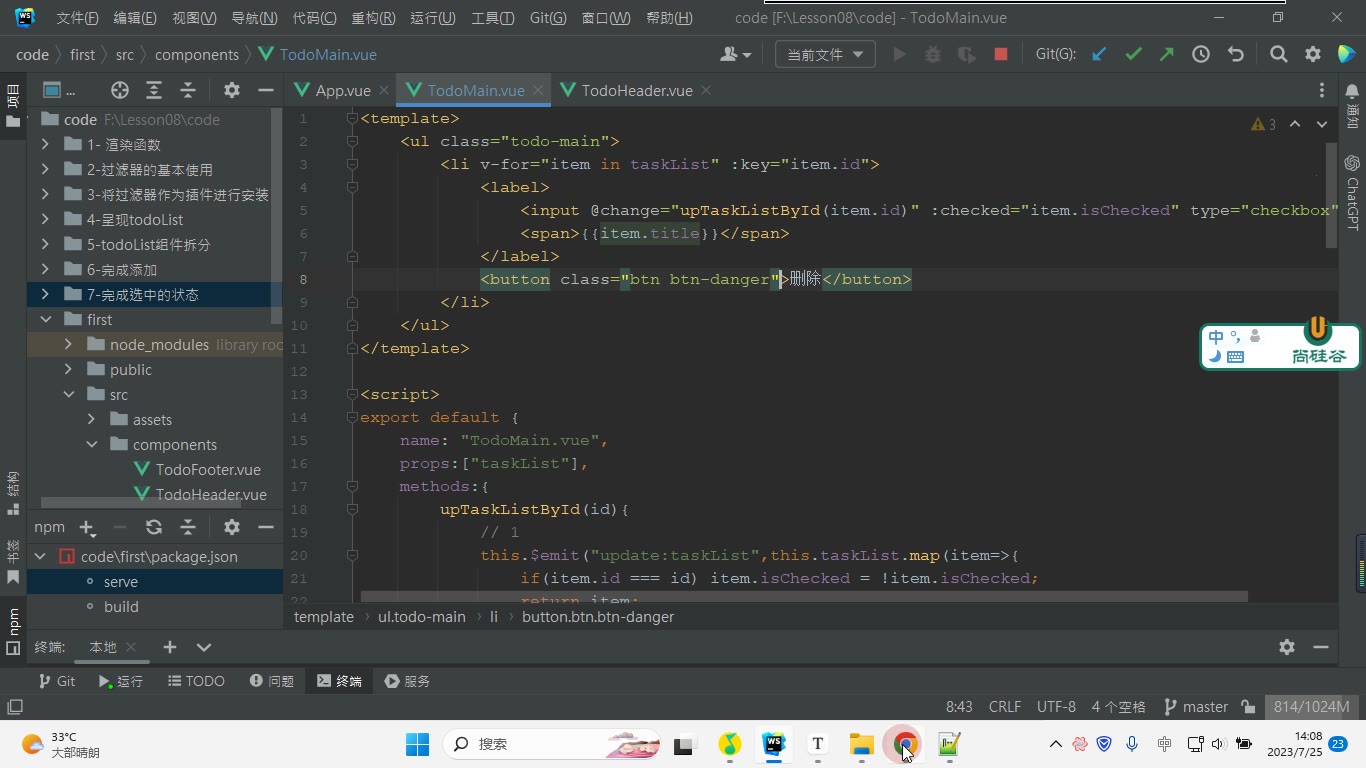Open the terminal session dropdown arrow

[x=204, y=647]
